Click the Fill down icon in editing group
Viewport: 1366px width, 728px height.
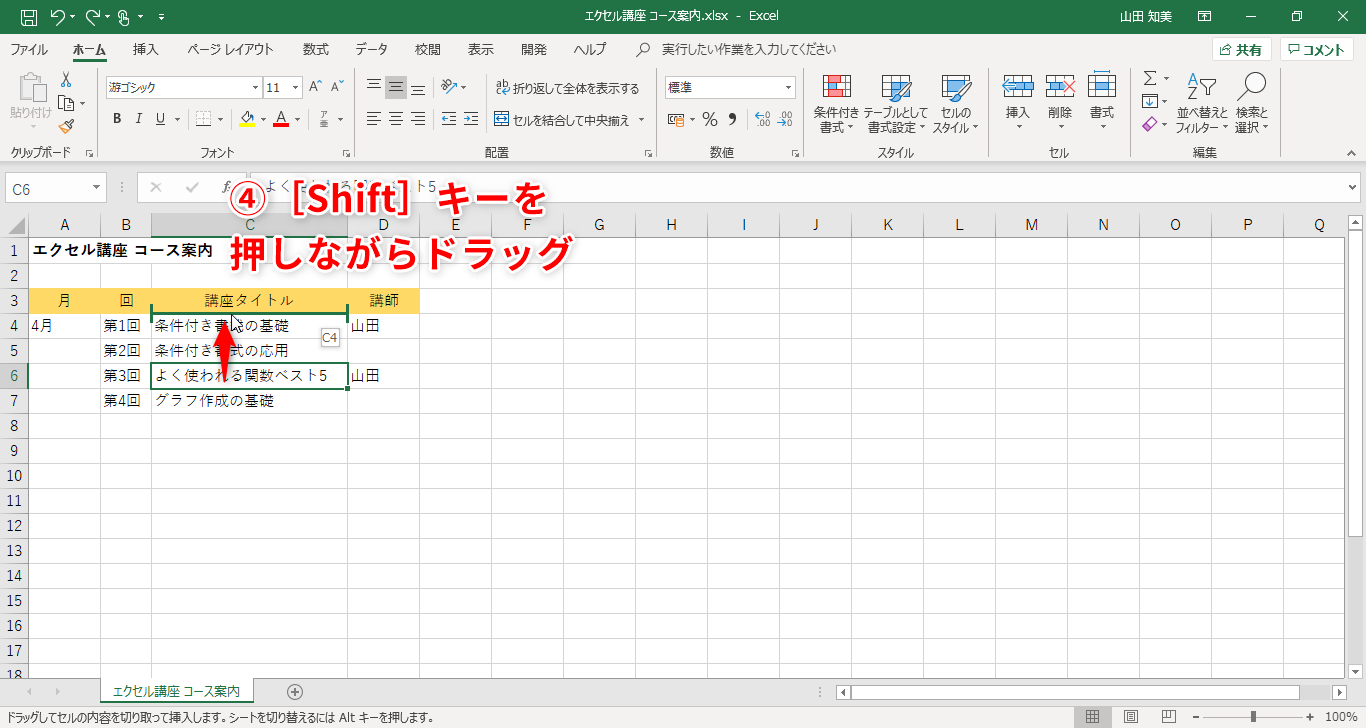(1150, 101)
